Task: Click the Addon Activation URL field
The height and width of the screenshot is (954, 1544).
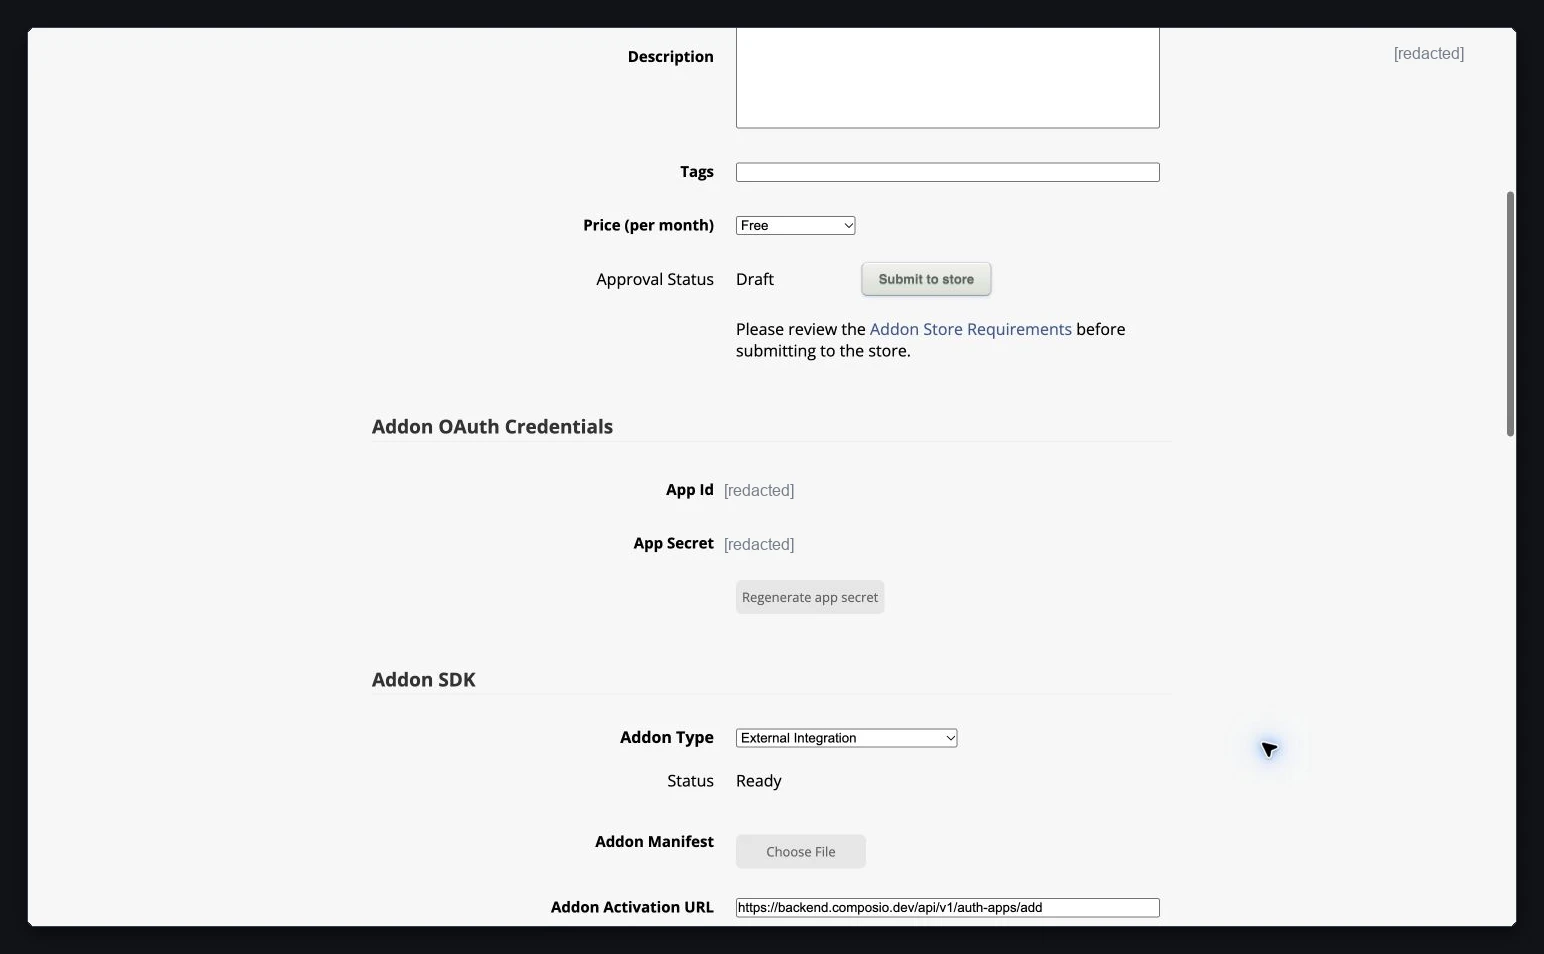Action: pos(947,908)
